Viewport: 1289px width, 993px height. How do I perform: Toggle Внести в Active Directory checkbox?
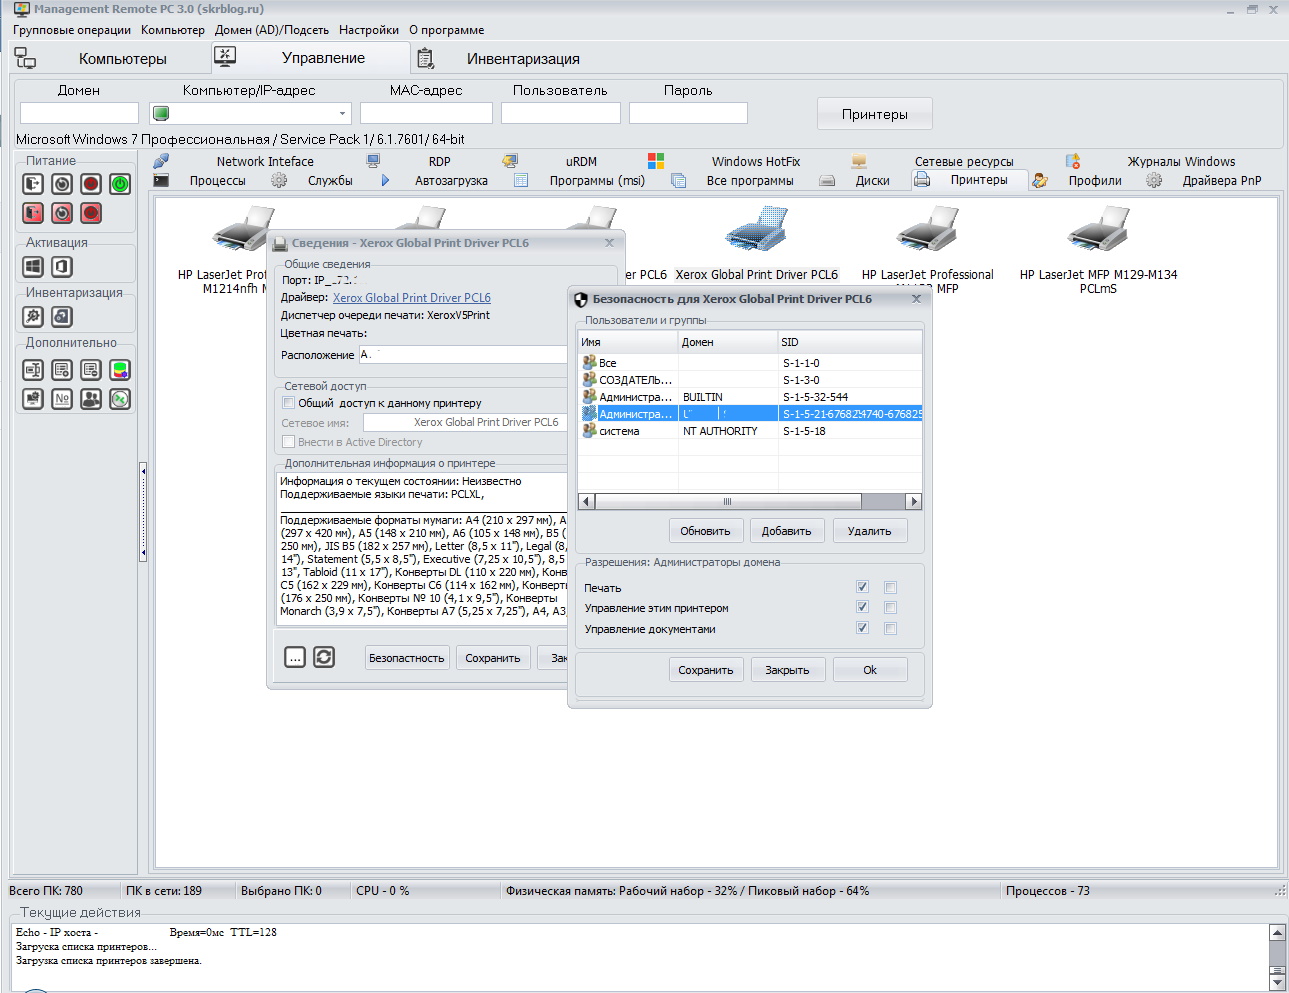pyautogui.click(x=288, y=442)
